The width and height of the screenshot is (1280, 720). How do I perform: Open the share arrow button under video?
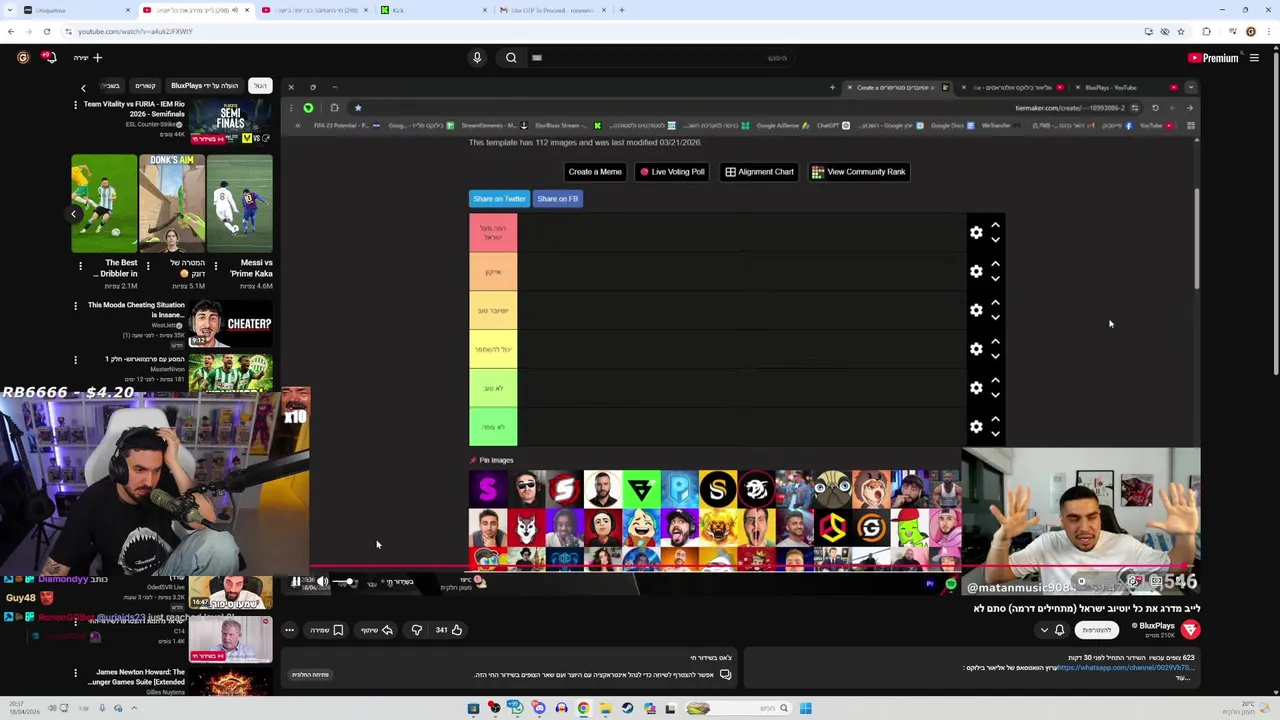[x=377, y=630]
